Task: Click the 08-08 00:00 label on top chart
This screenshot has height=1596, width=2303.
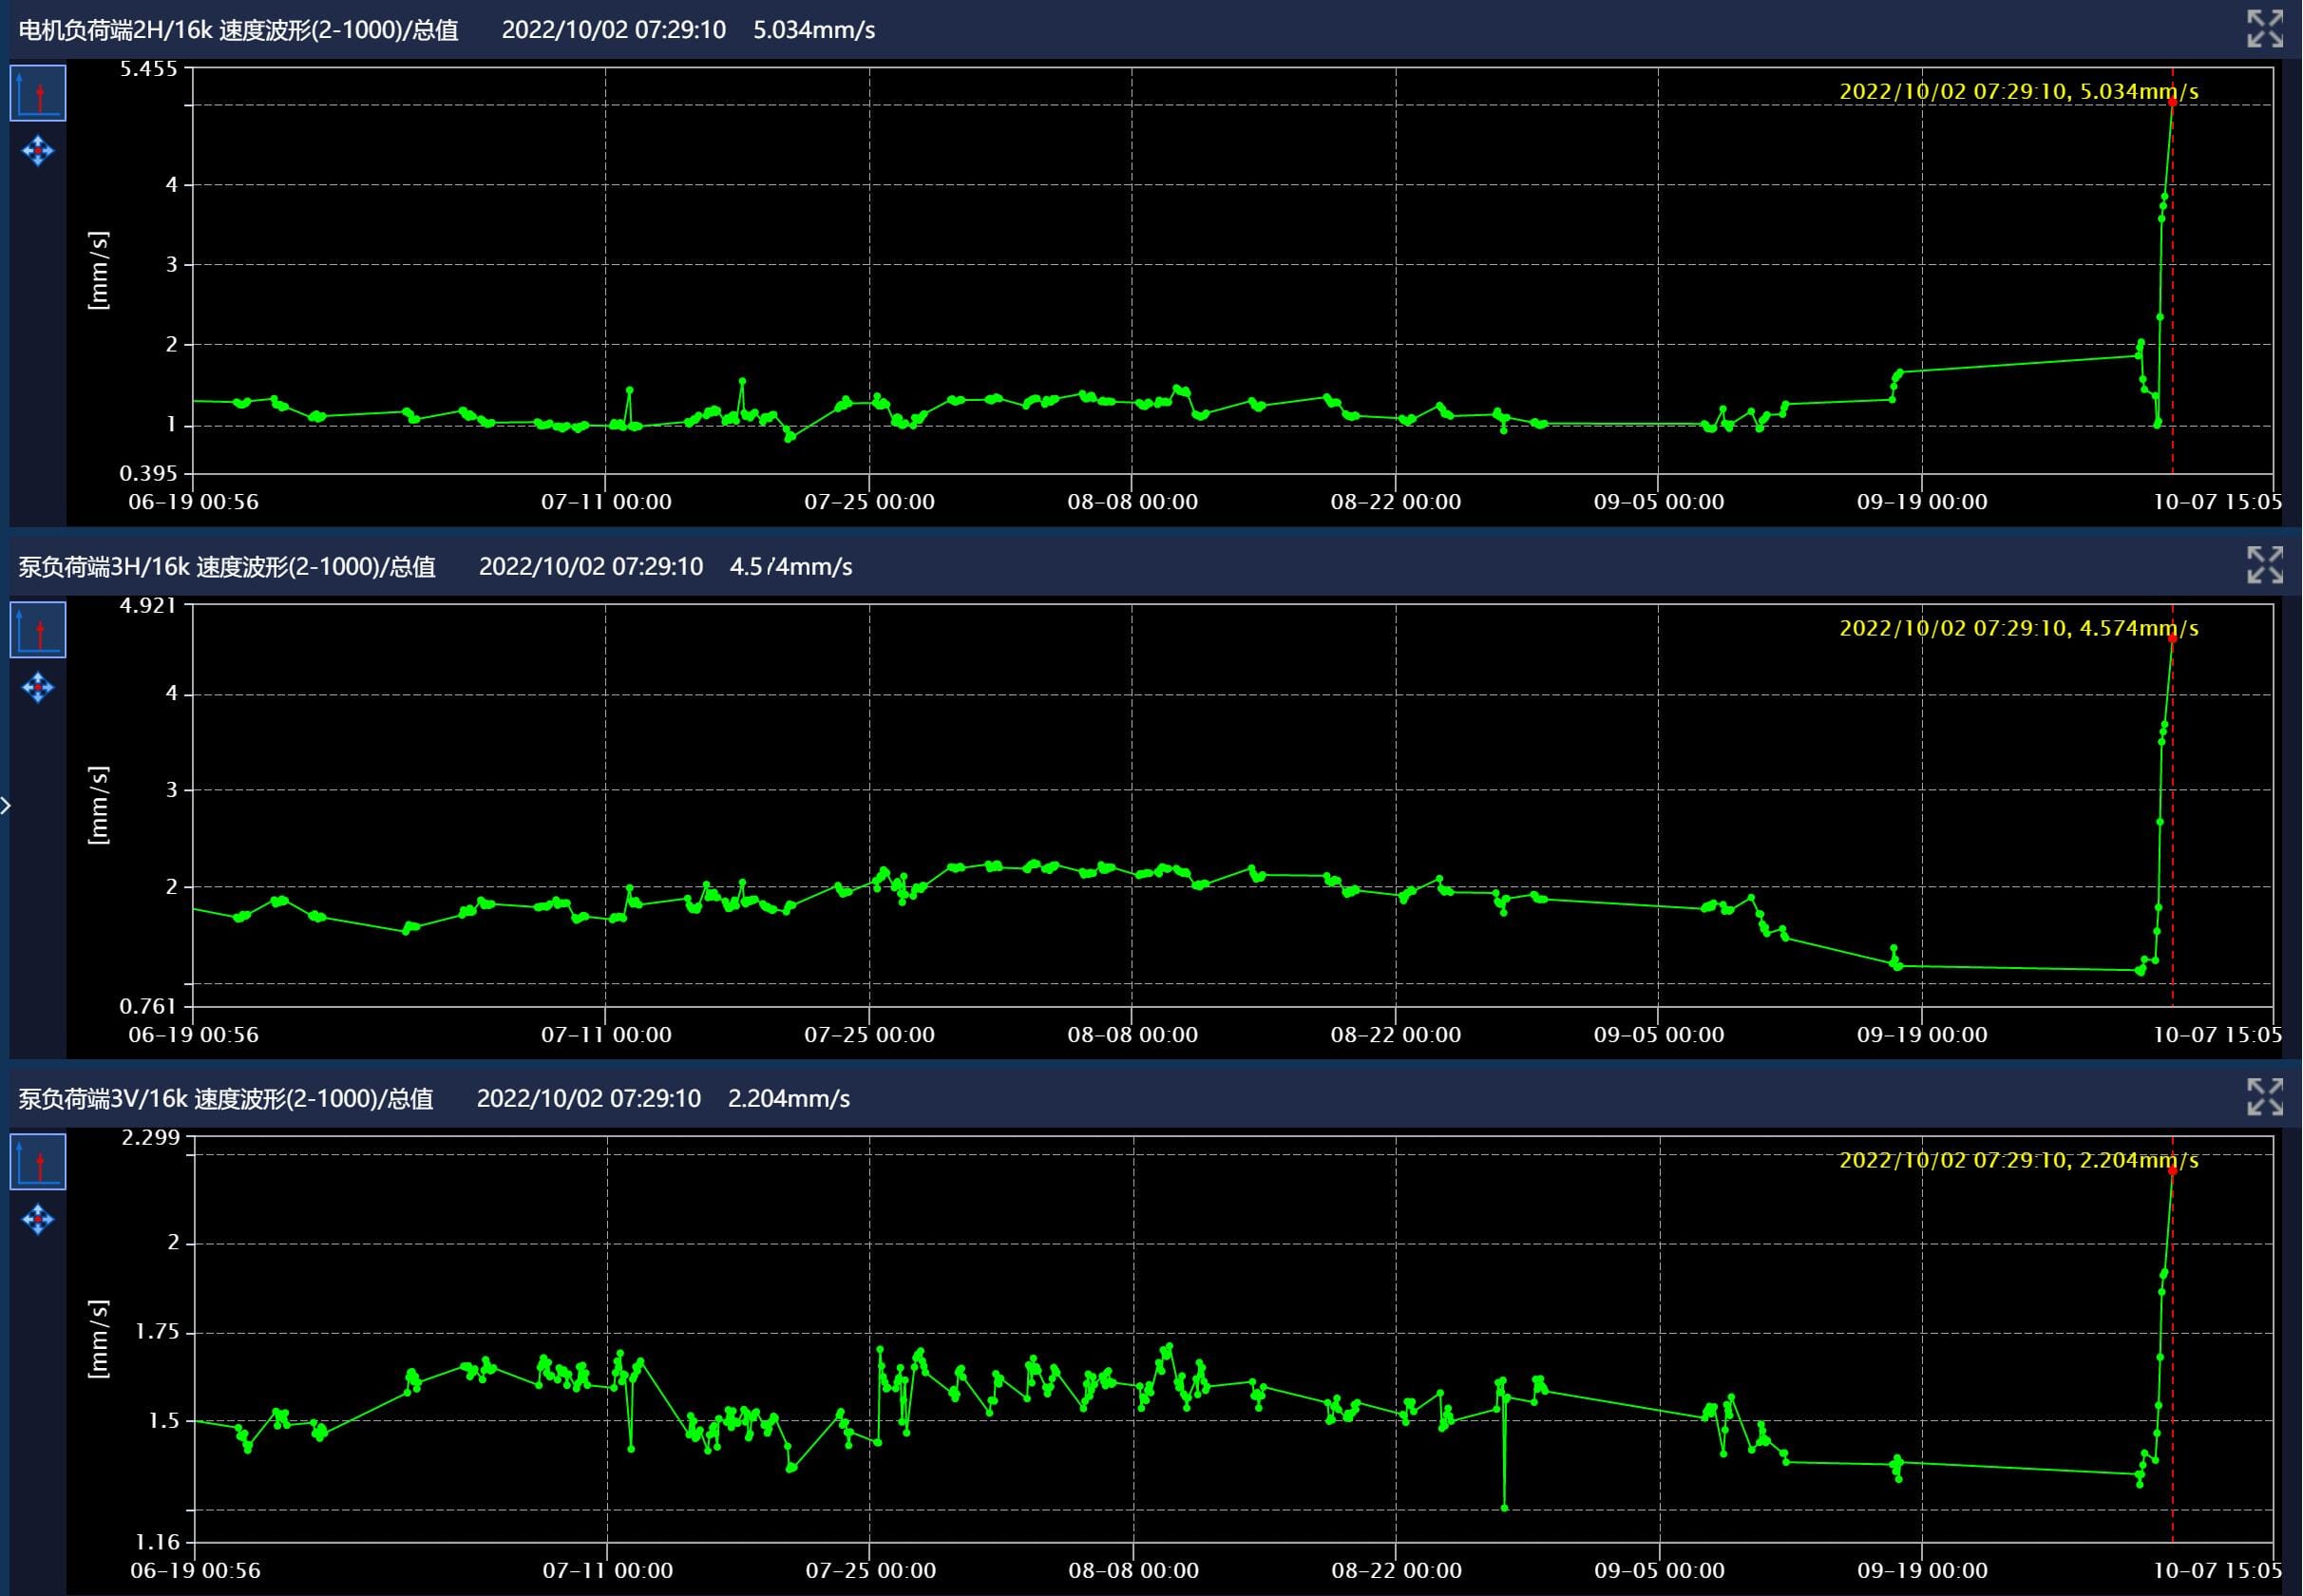Action: (1132, 502)
